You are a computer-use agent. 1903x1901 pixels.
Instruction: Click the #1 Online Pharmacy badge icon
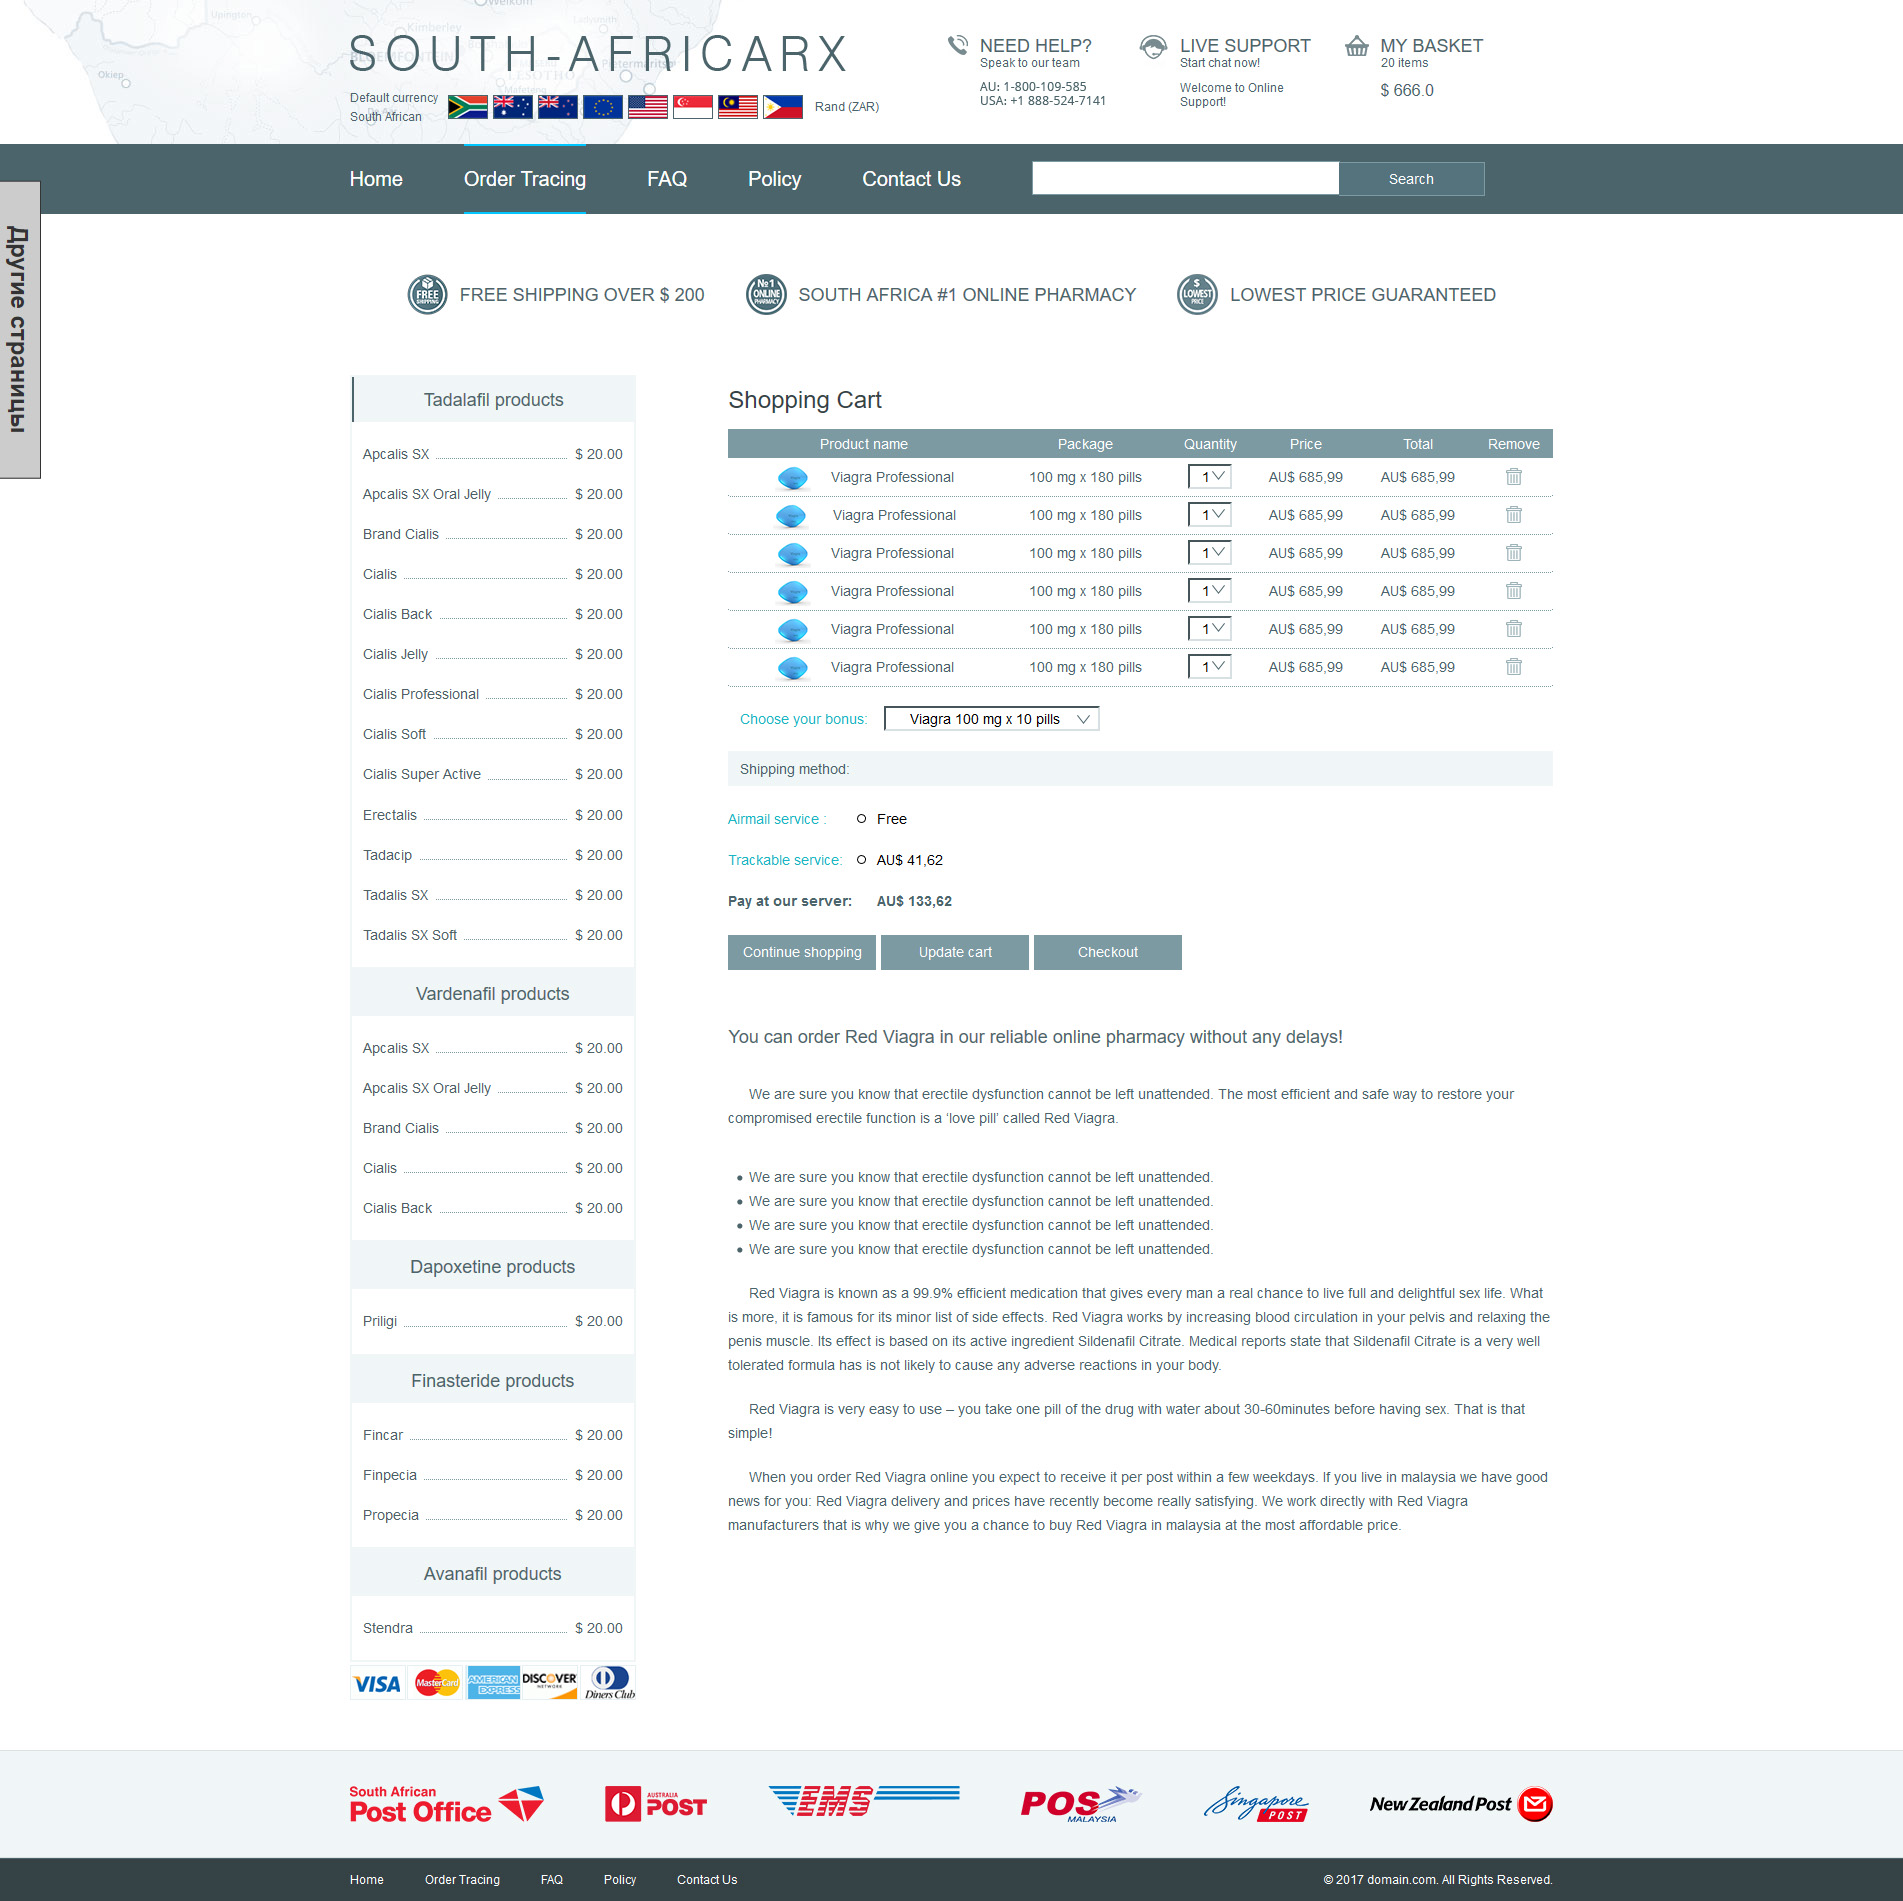(x=766, y=295)
